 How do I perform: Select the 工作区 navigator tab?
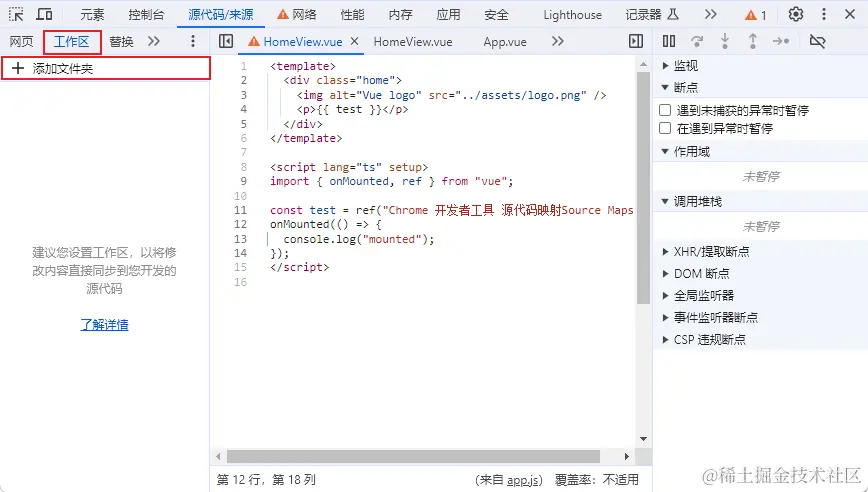coord(72,42)
